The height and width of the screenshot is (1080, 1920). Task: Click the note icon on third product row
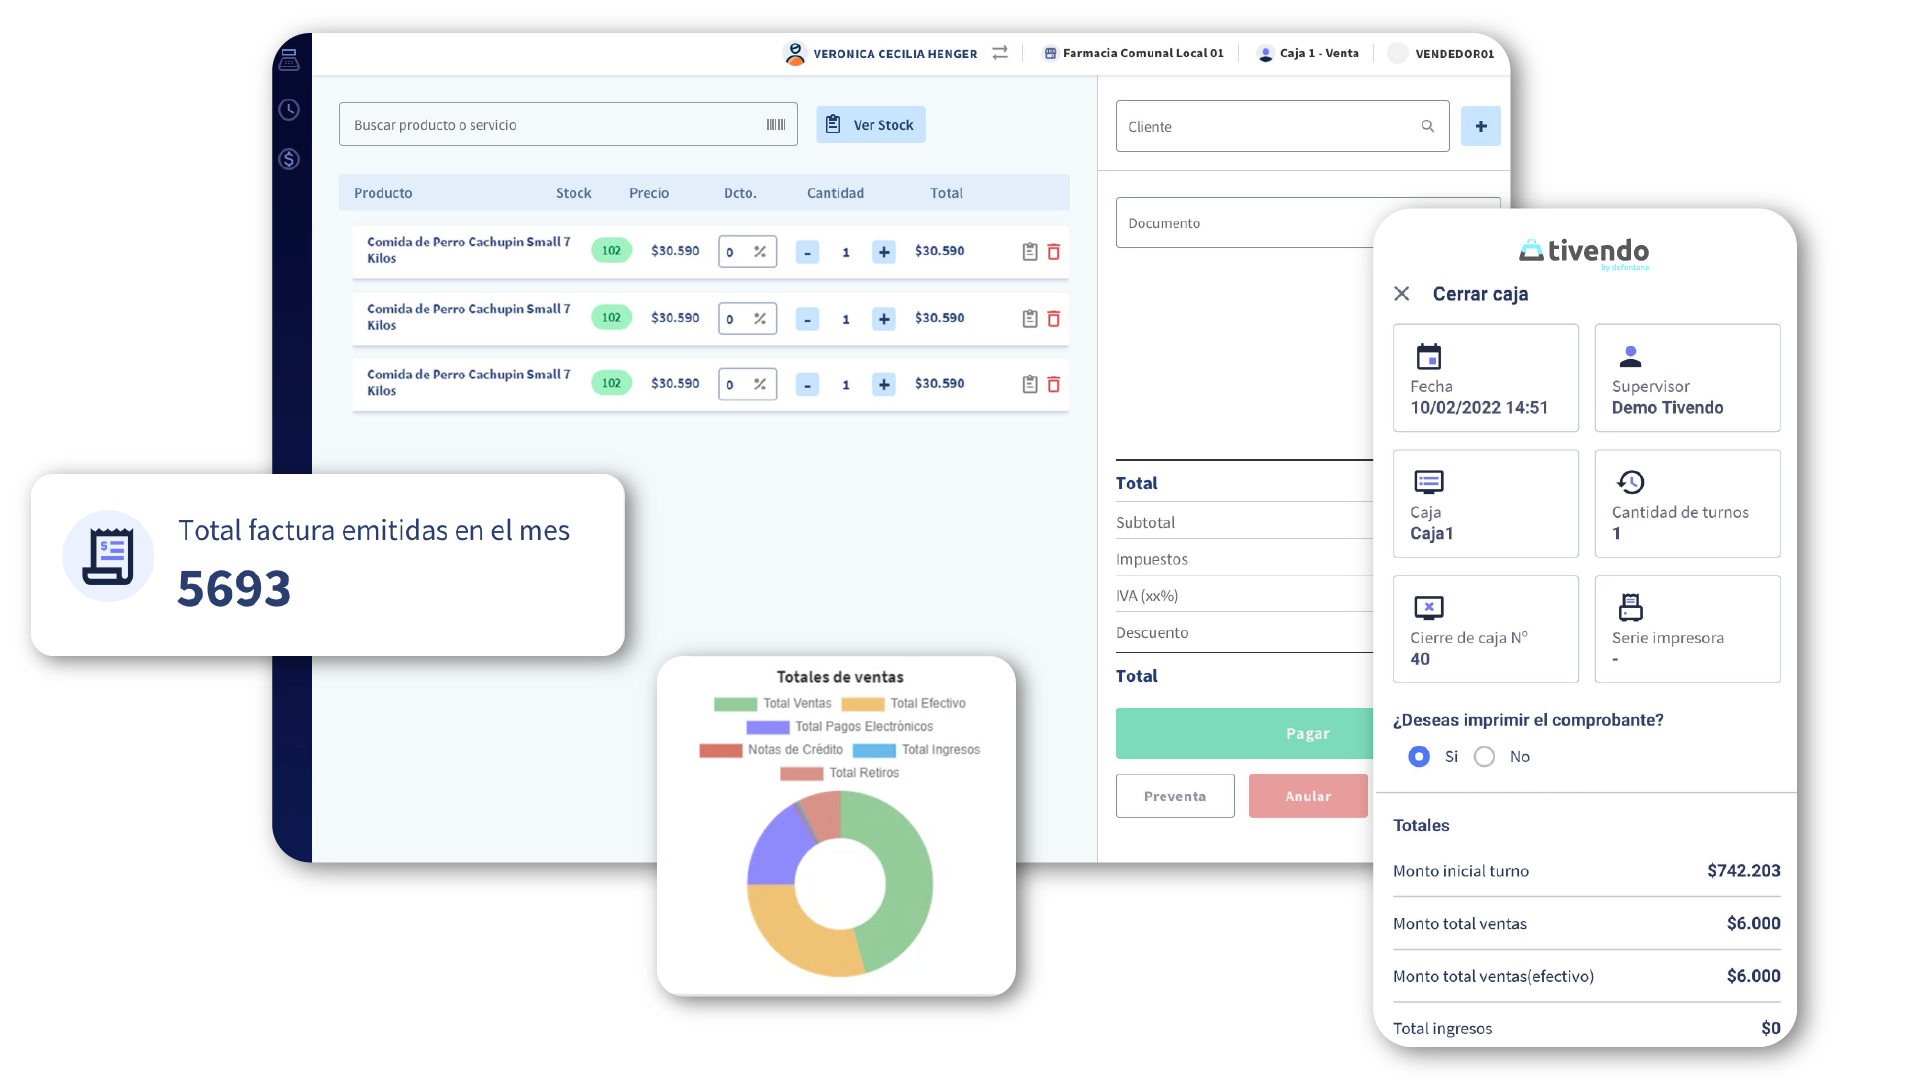pos(1030,384)
